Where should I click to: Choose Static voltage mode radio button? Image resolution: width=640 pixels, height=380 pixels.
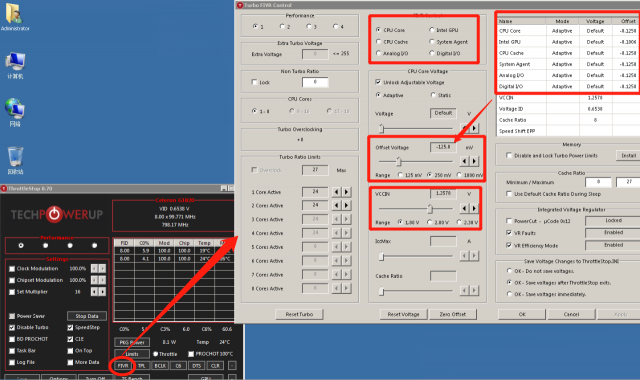click(433, 95)
